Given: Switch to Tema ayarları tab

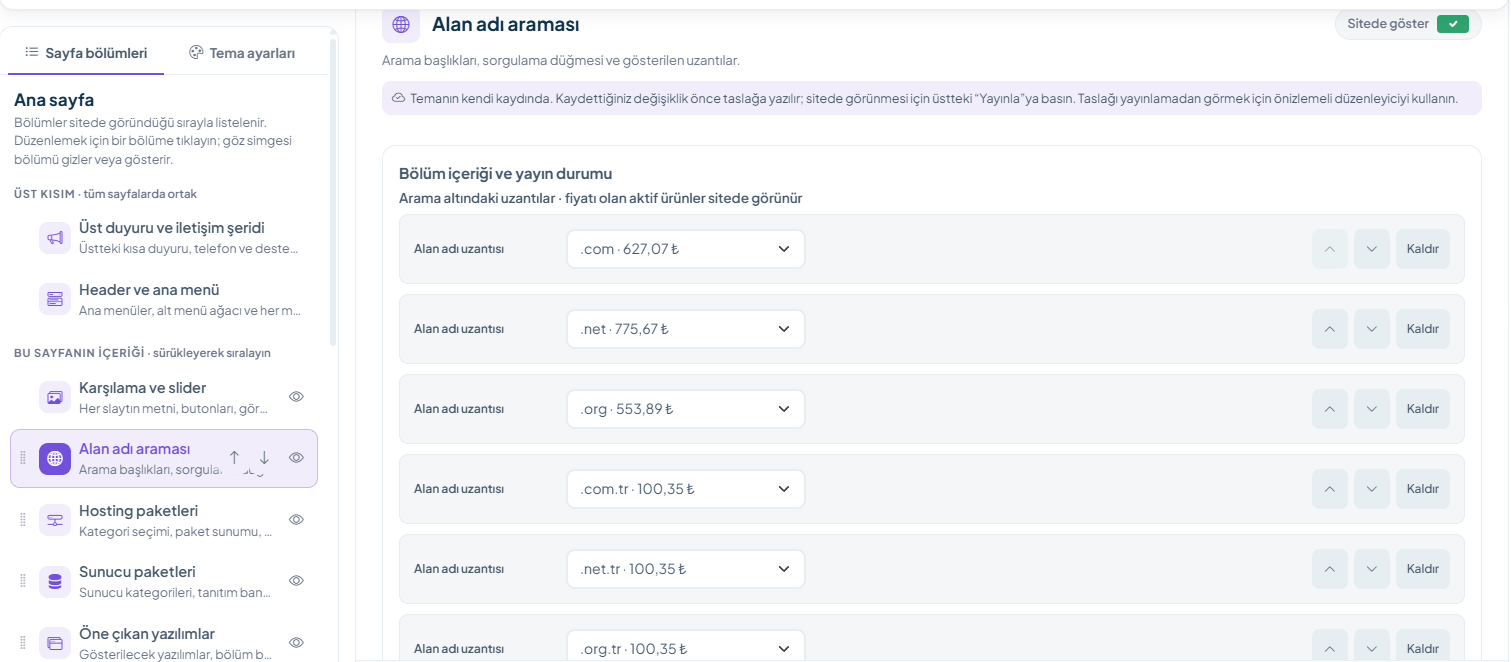Looking at the screenshot, I should click(x=242, y=53).
